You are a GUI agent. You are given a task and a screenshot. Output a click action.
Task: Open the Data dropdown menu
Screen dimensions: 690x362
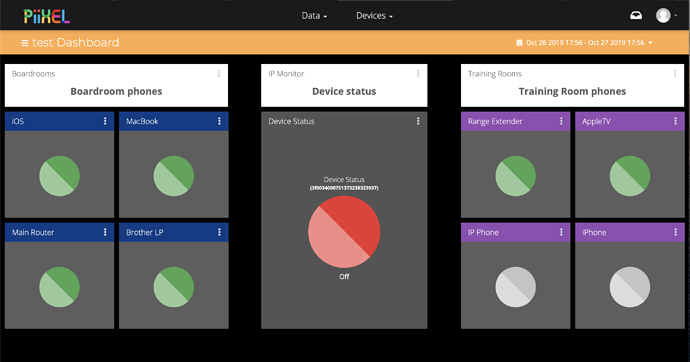pos(314,16)
